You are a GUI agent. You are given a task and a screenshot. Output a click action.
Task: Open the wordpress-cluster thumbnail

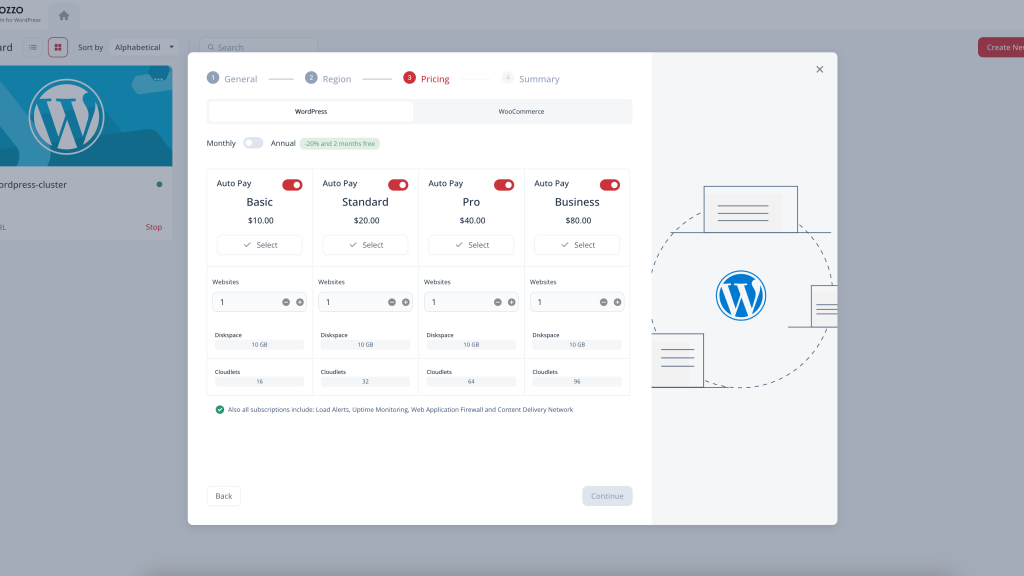click(85, 116)
